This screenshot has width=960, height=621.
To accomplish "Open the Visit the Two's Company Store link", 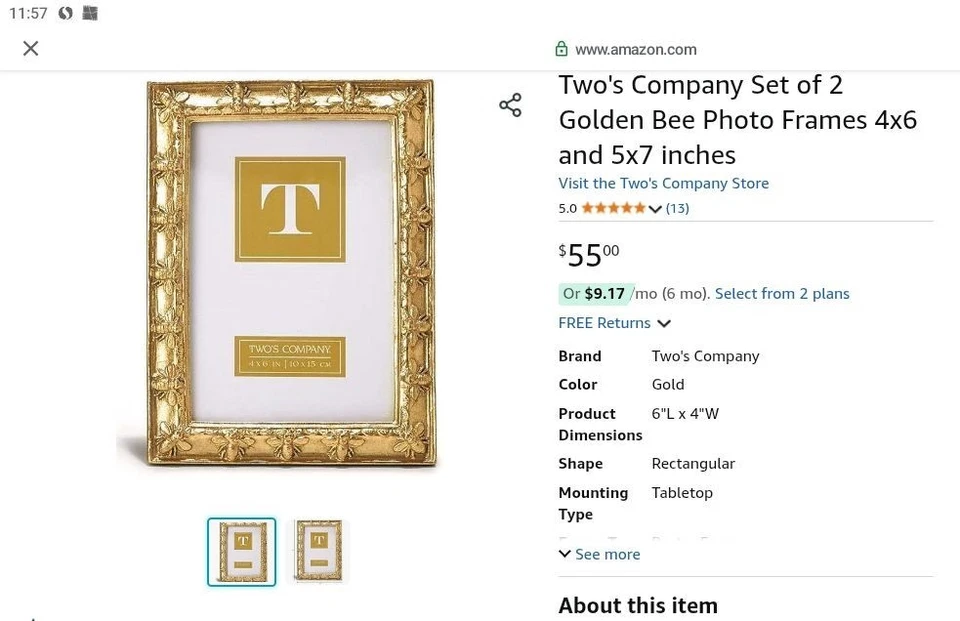I will [x=663, y=183].
